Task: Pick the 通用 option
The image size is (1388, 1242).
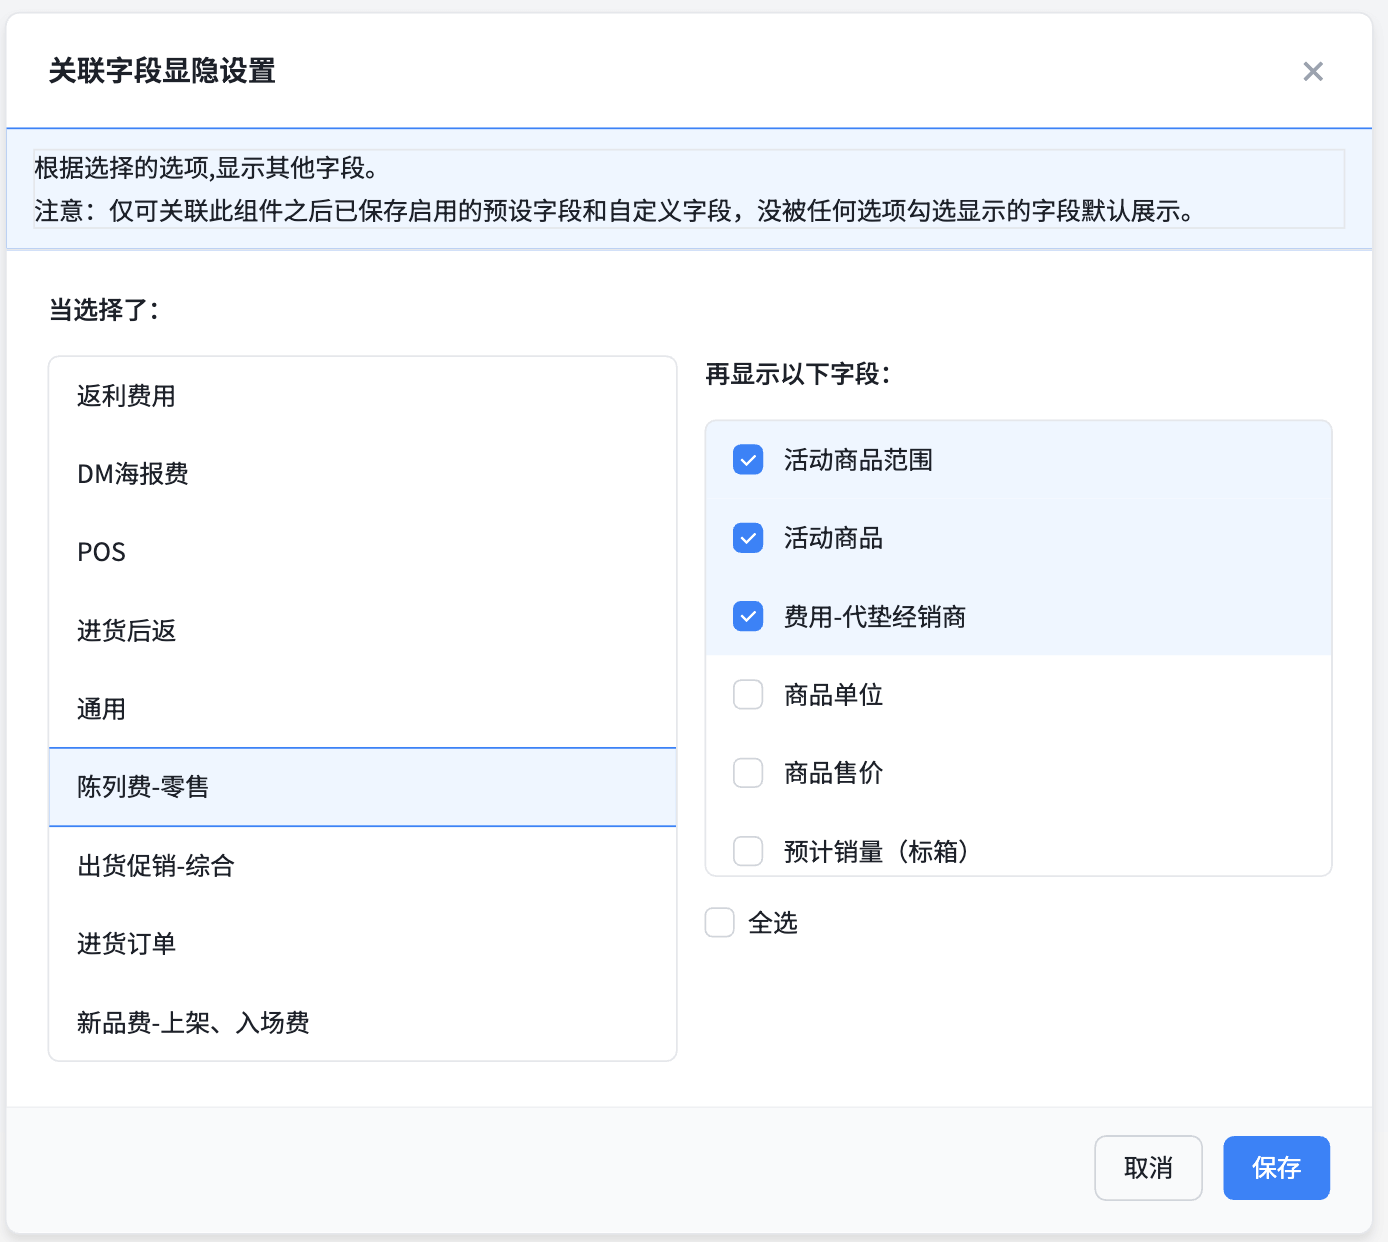Action: point(102,709)
